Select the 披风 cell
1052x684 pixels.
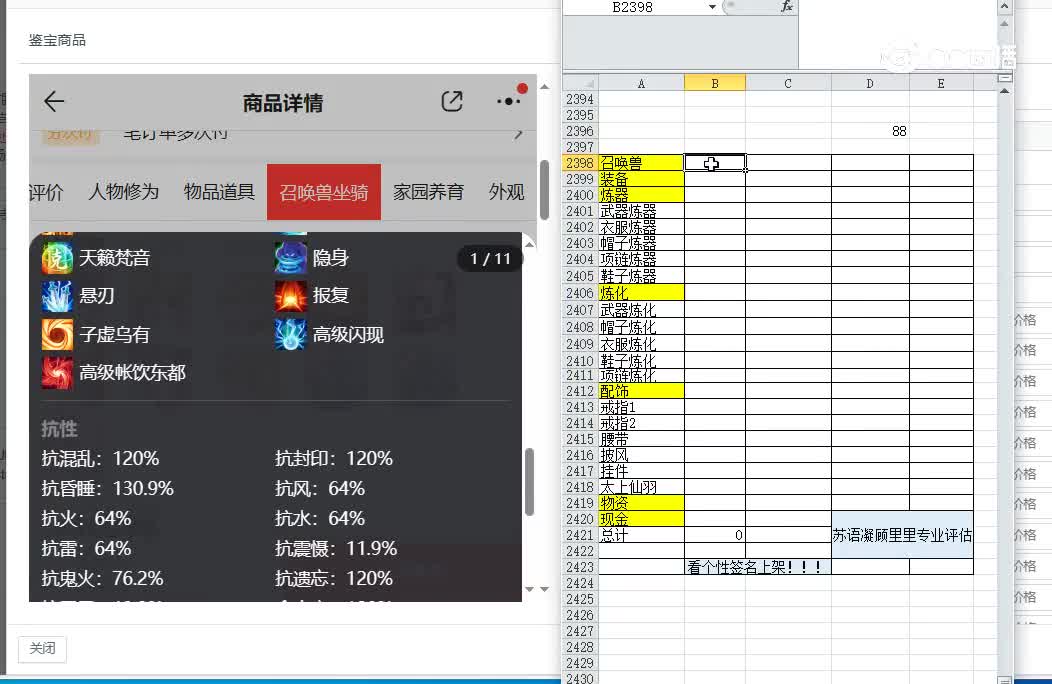(x=641, y=455)
